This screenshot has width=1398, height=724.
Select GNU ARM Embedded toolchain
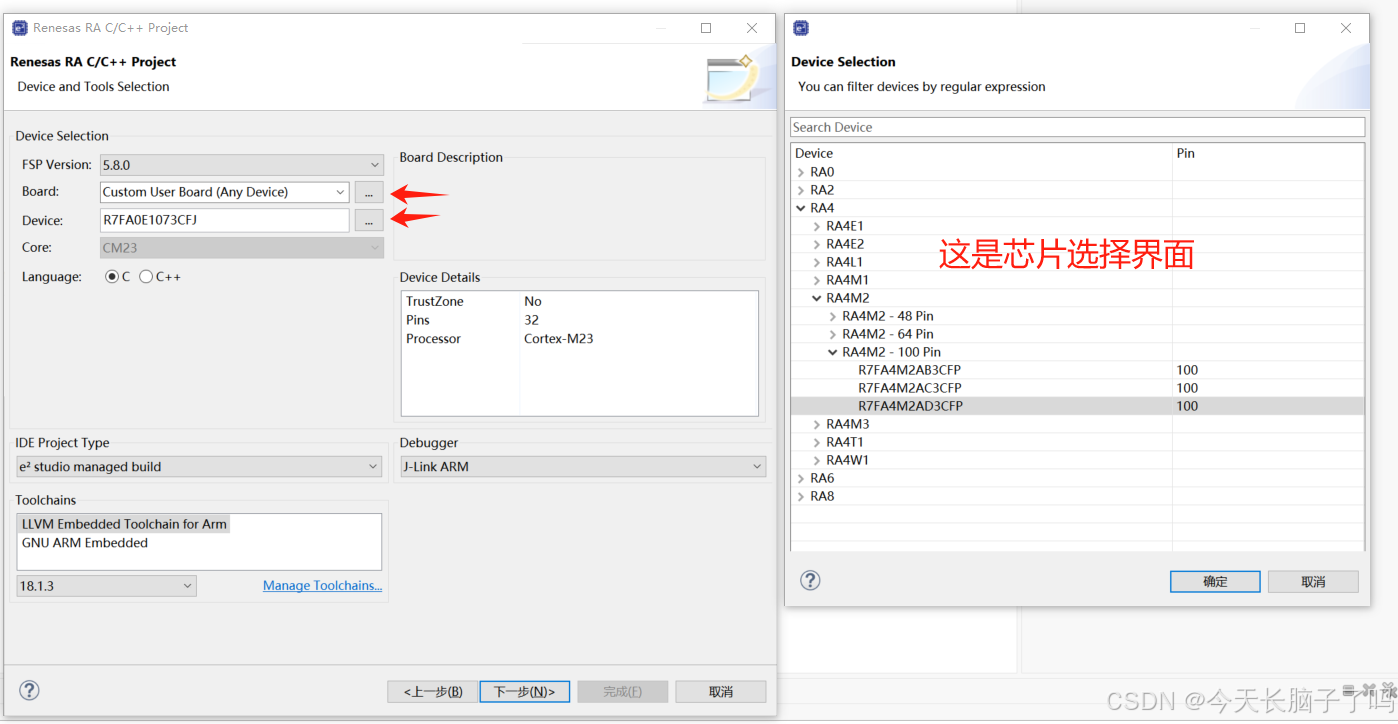85,543
